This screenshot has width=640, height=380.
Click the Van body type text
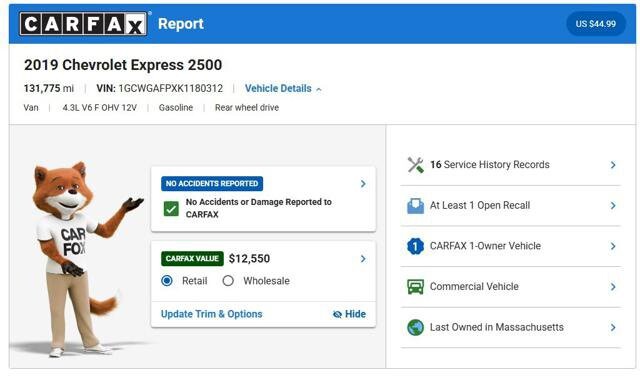pos(31,108)
